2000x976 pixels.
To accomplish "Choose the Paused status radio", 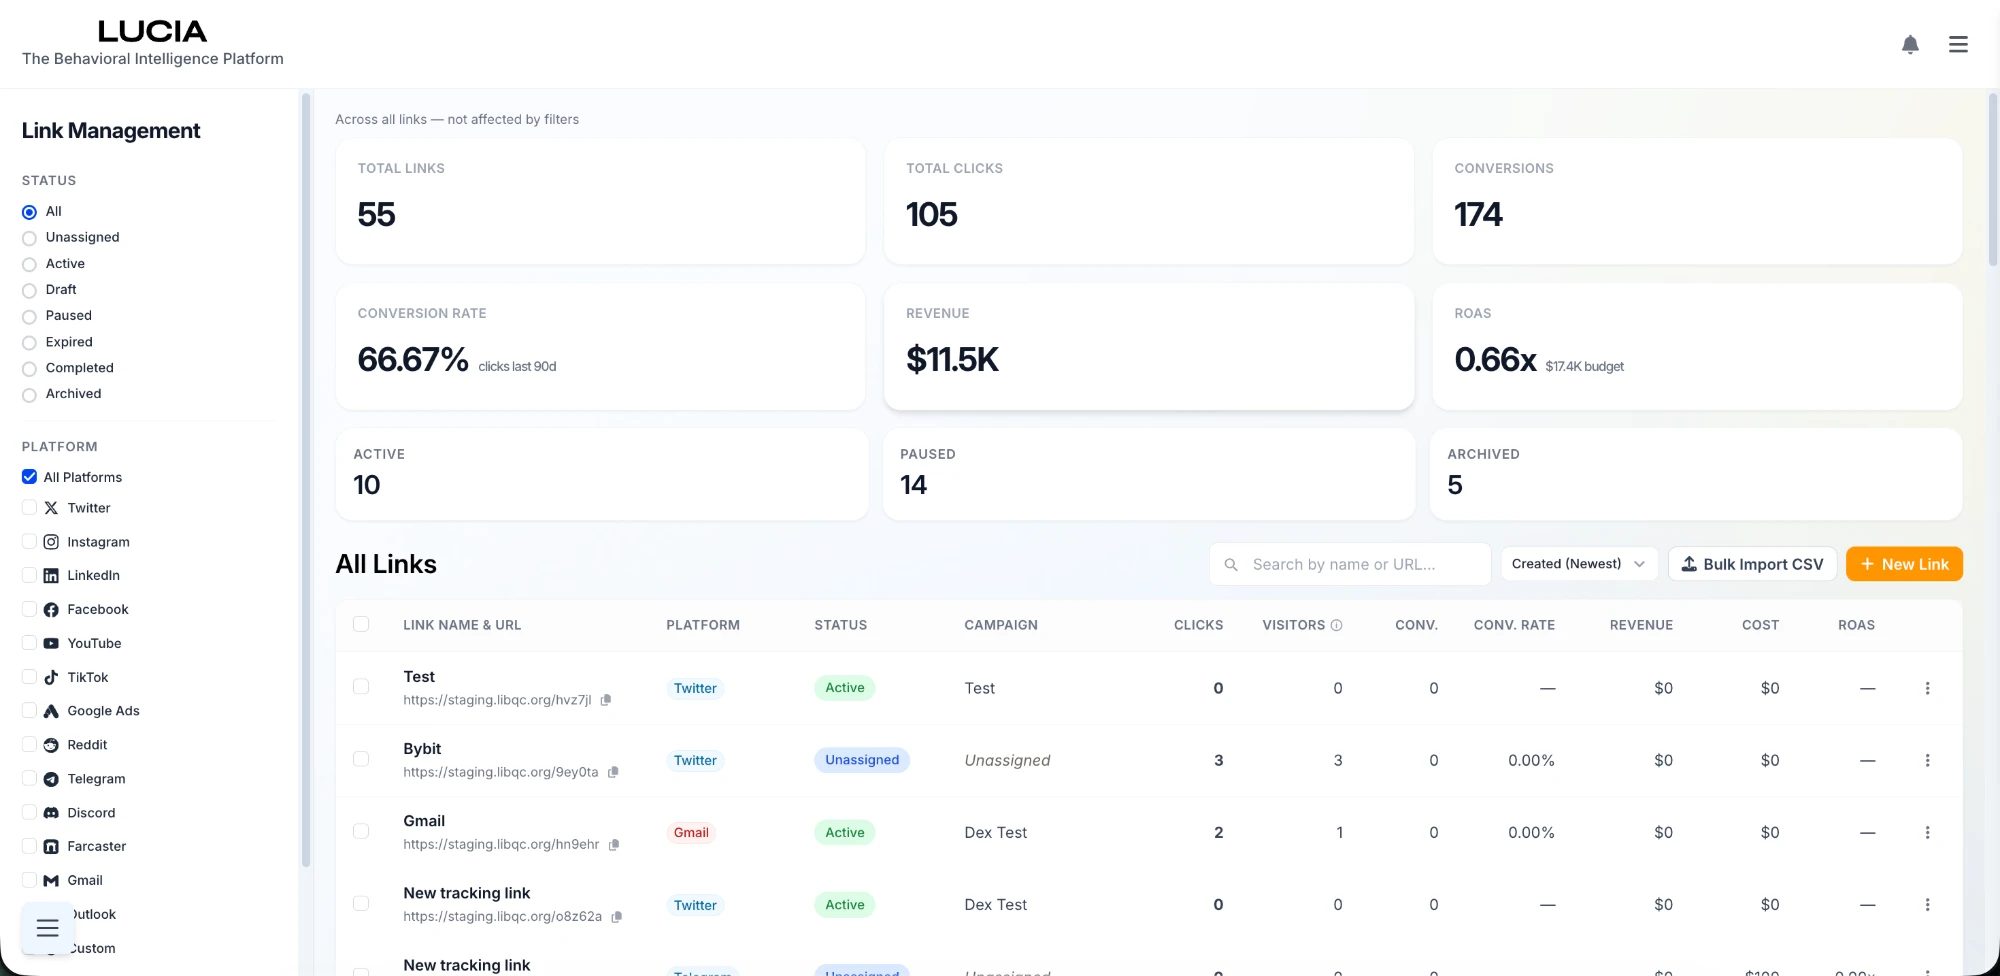I will tap(29, 316).
